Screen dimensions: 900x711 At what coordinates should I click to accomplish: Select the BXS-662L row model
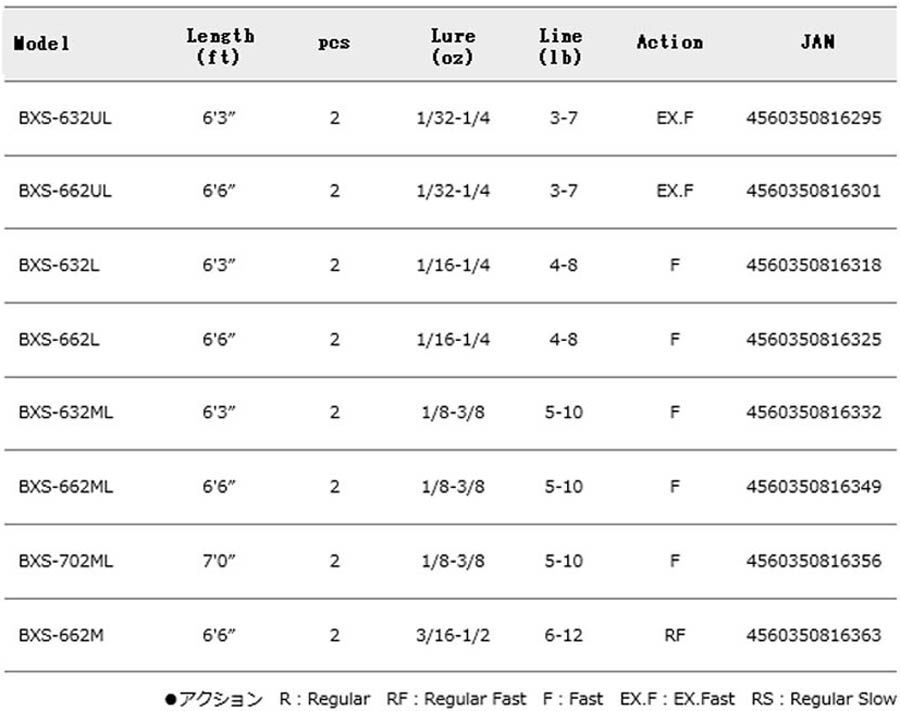[x=59, y=339]
